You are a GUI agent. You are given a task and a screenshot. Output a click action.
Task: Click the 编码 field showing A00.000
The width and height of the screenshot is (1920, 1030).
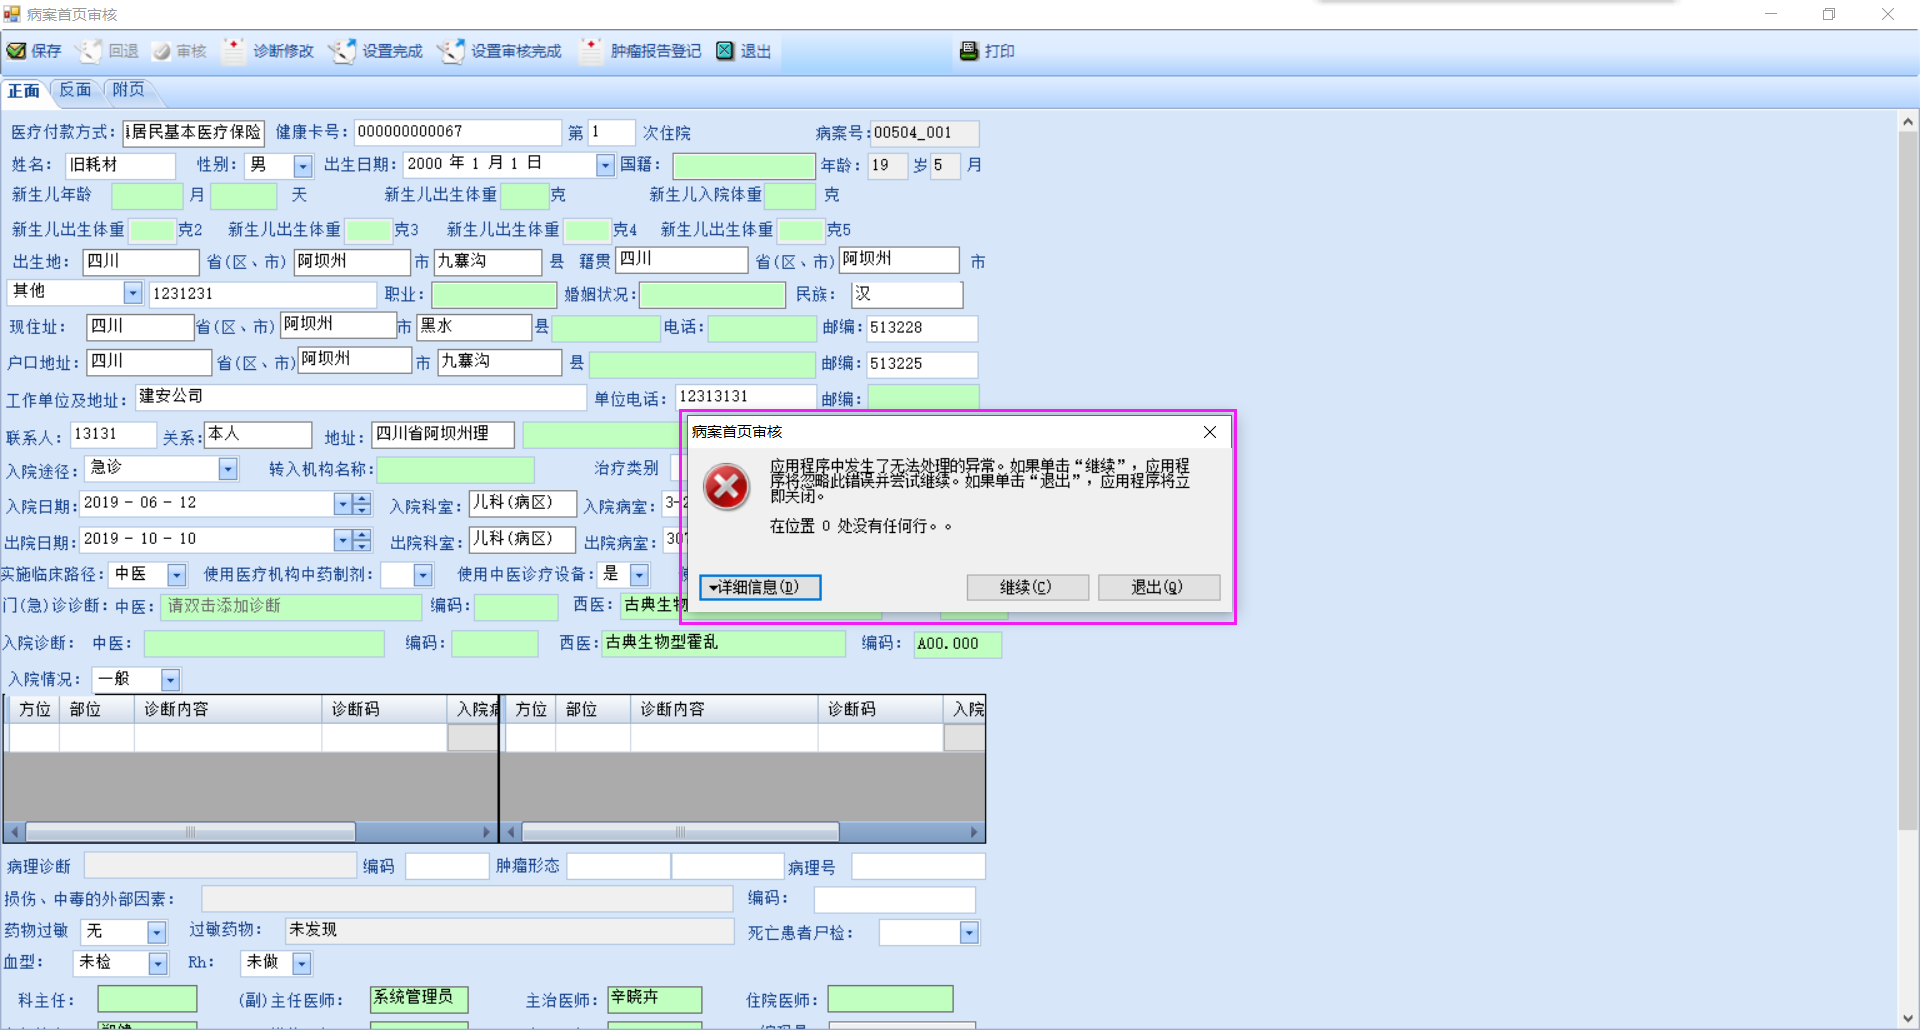pos(958,644)
